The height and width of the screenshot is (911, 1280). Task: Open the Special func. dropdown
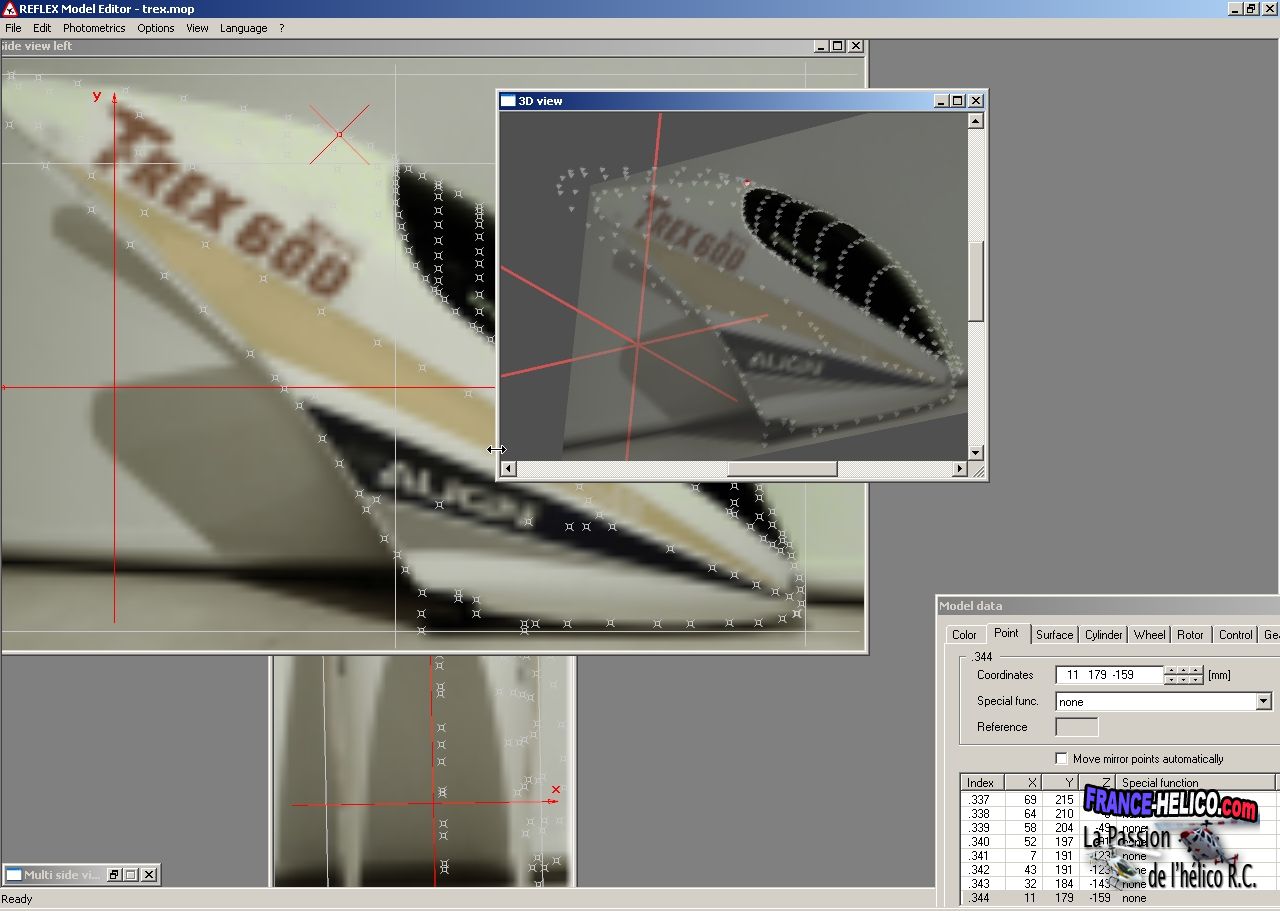pyautogui.click(x=1263, y=702)
